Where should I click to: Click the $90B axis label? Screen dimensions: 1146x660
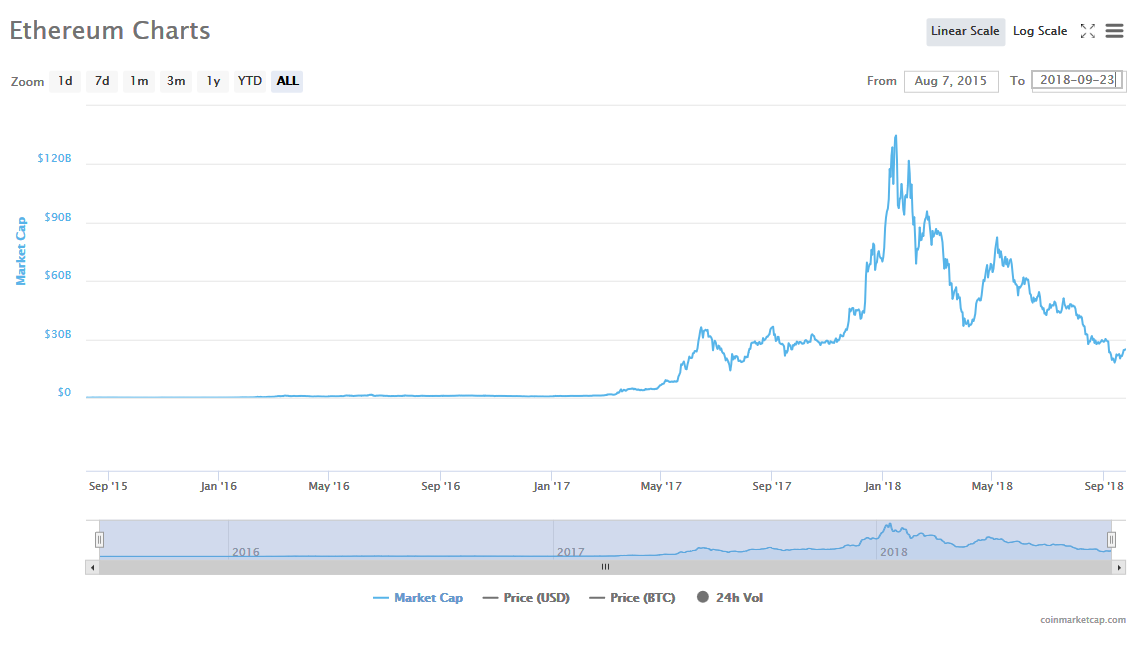point(58,217)
